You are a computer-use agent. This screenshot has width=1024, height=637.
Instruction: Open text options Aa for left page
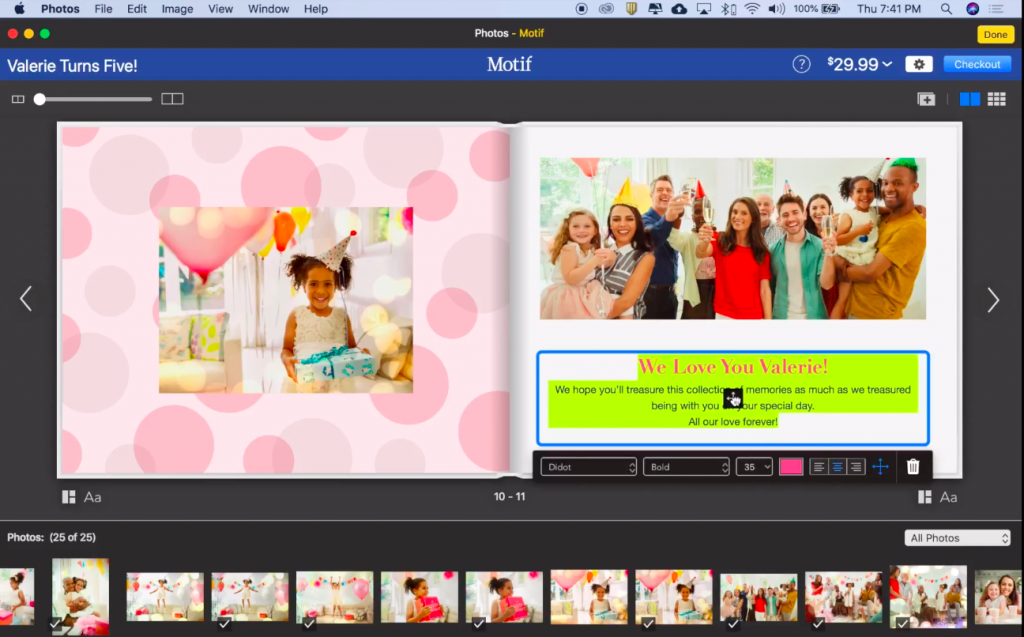(x=93, y=497)
